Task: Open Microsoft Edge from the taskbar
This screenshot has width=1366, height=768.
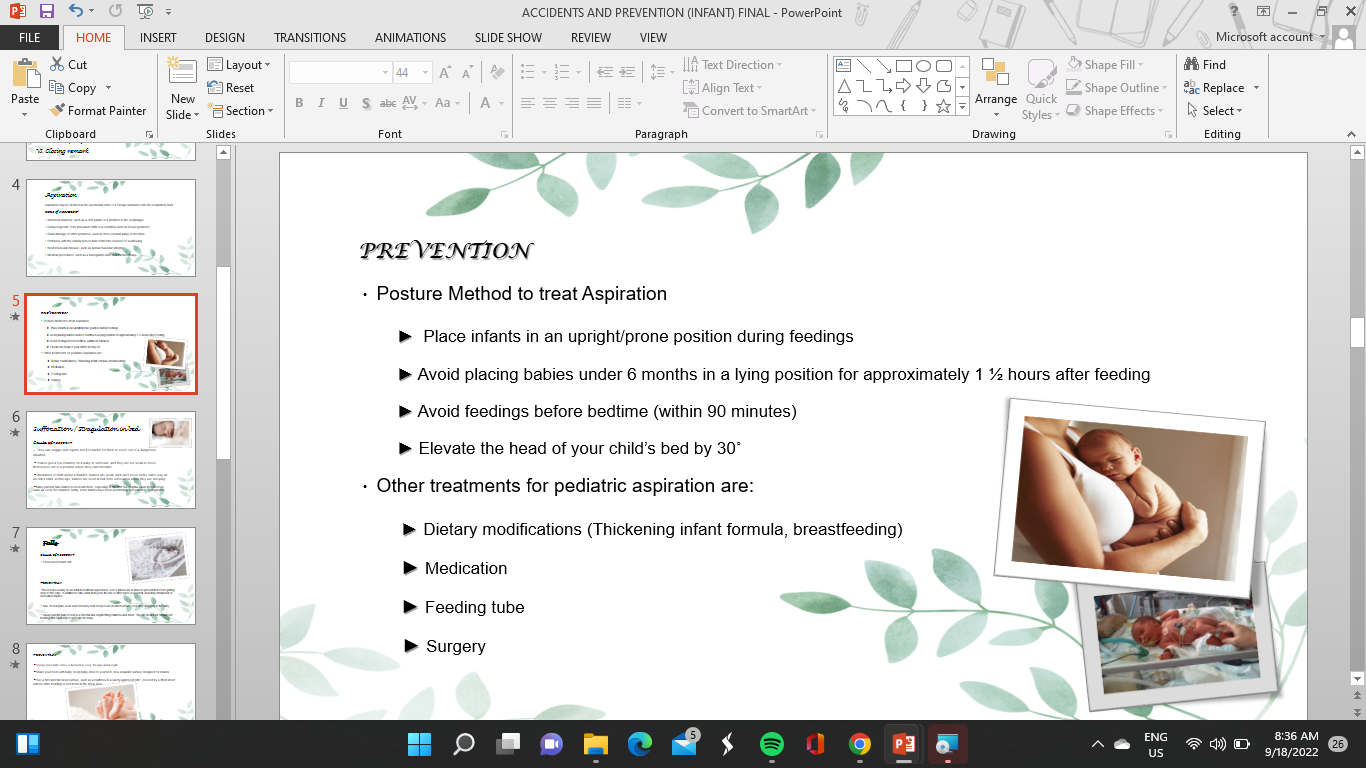Action: pyautogui.click(x=640, y=744)
